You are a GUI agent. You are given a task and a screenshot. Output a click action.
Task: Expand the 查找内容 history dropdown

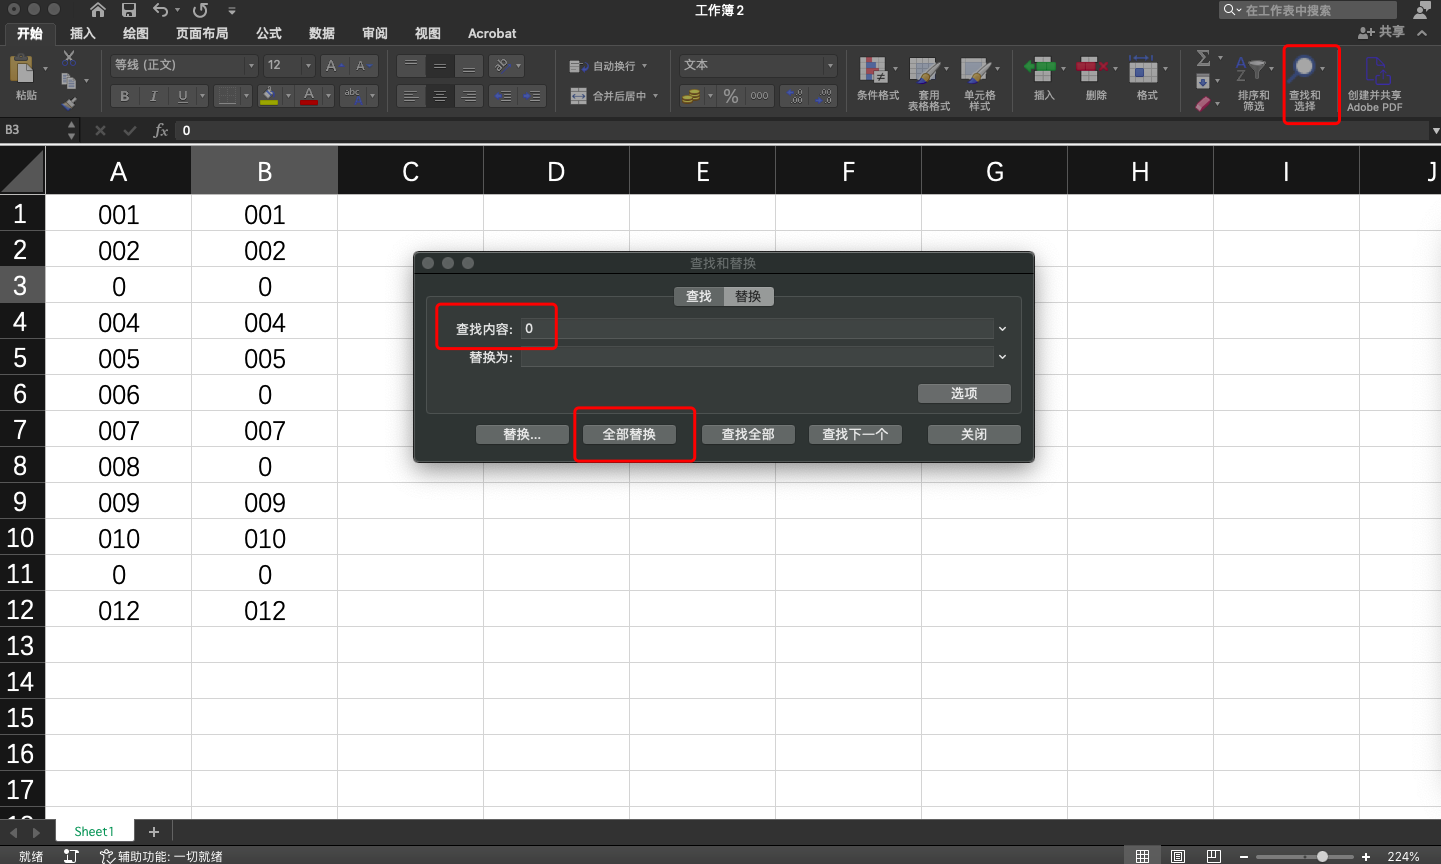click(x=1001, y=328)
